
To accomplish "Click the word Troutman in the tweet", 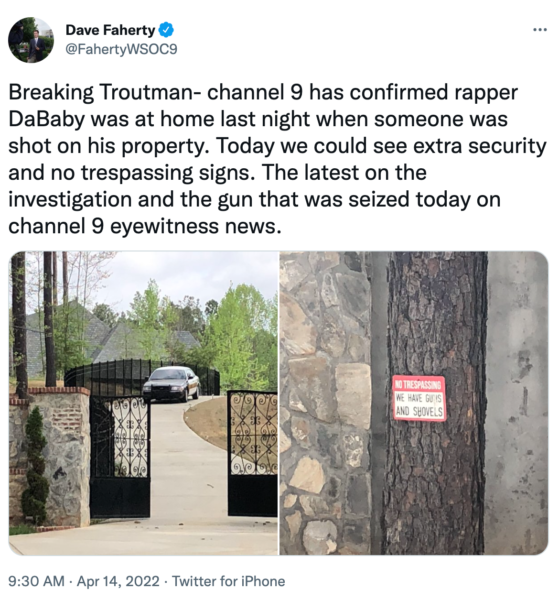I will (x=148, y=93).
